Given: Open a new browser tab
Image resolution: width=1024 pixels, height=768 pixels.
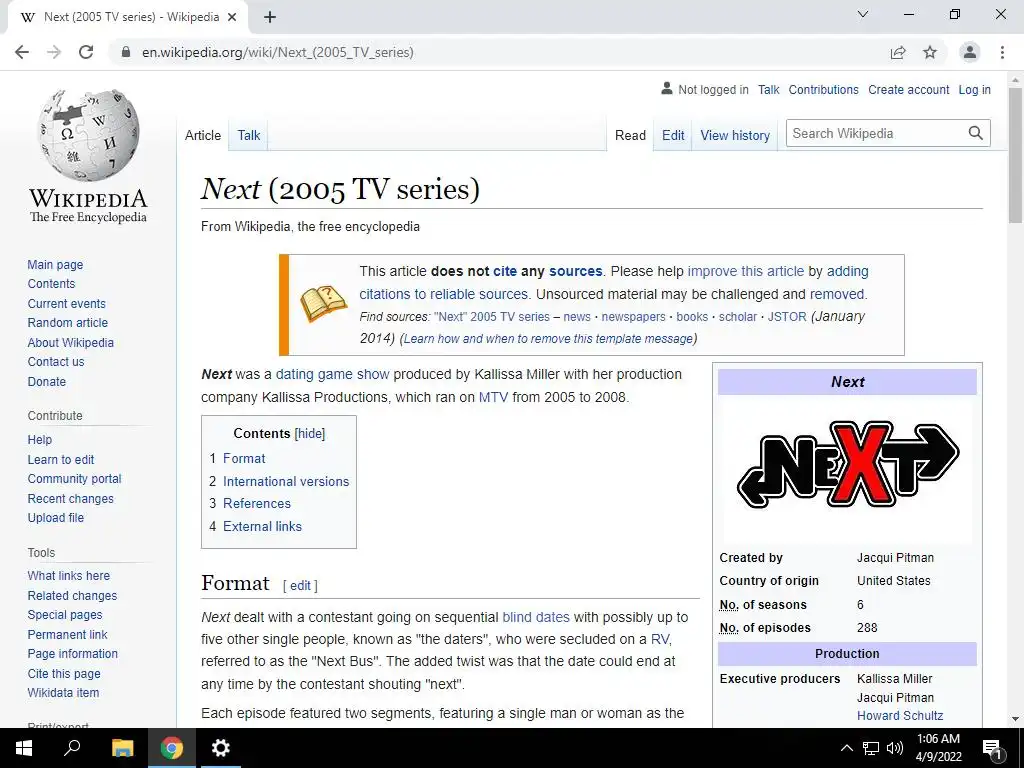Looking at the screenshot, I should pos(270,17).
